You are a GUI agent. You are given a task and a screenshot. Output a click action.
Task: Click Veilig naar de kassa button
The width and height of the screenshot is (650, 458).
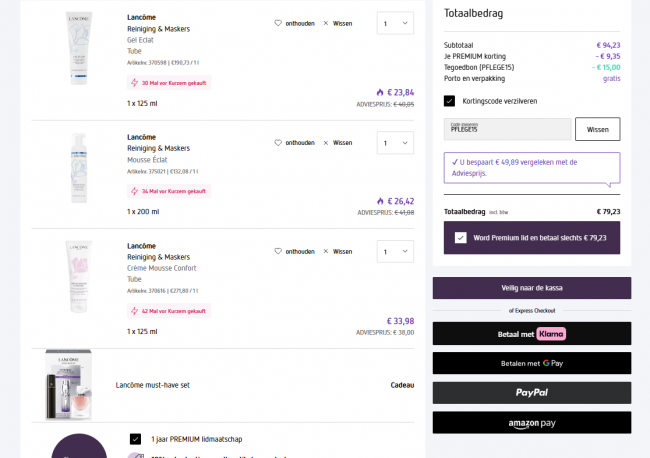tap(531, 288)
